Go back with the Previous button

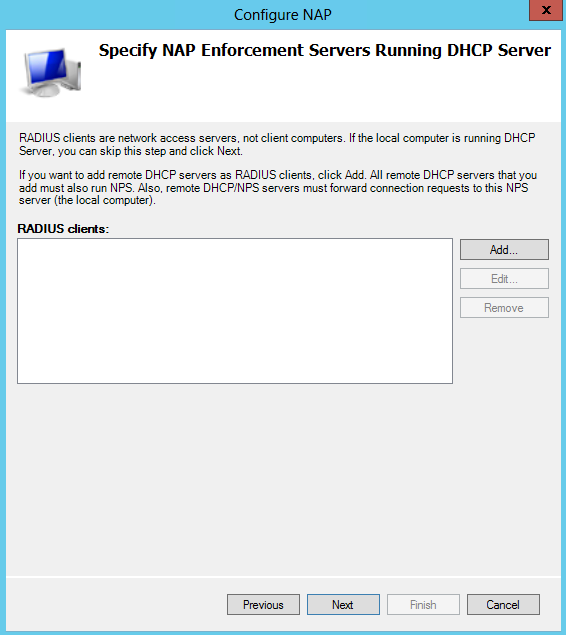coord(263,605)
